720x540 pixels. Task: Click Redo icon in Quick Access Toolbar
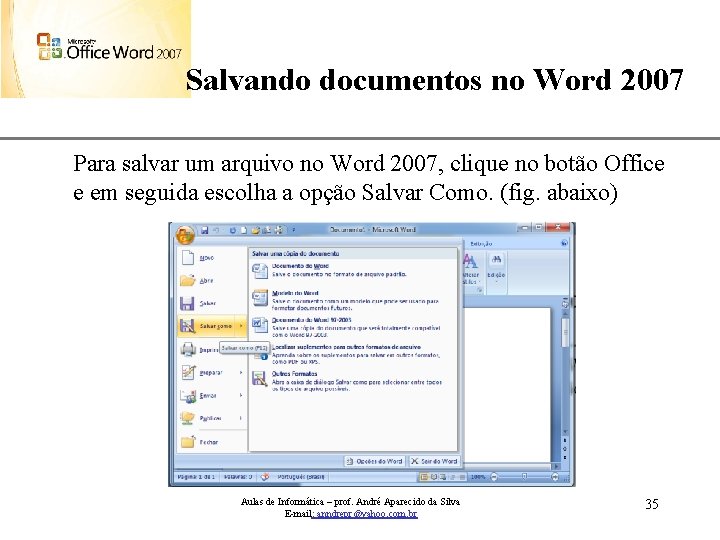click(x=233, y=230)
